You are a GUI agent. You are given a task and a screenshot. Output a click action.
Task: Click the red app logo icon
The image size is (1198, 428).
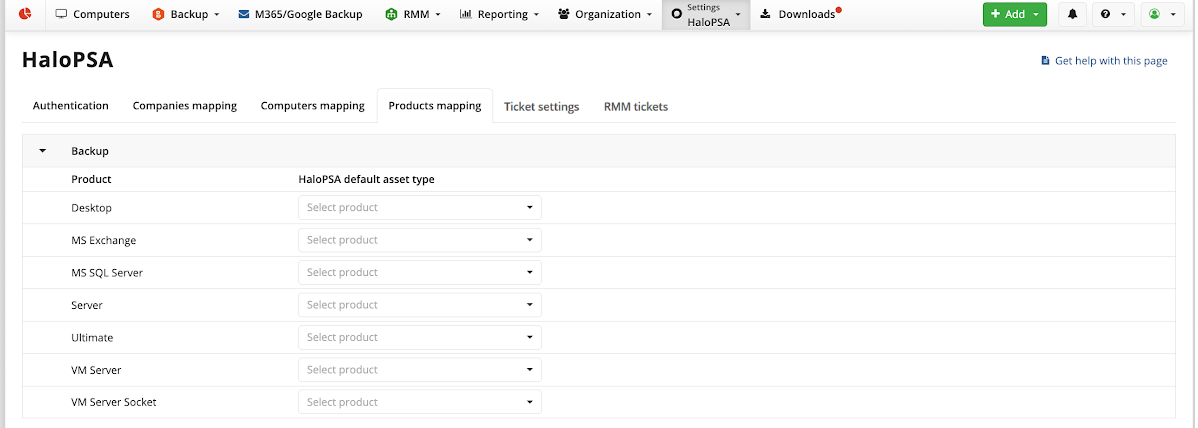[25, 14]
